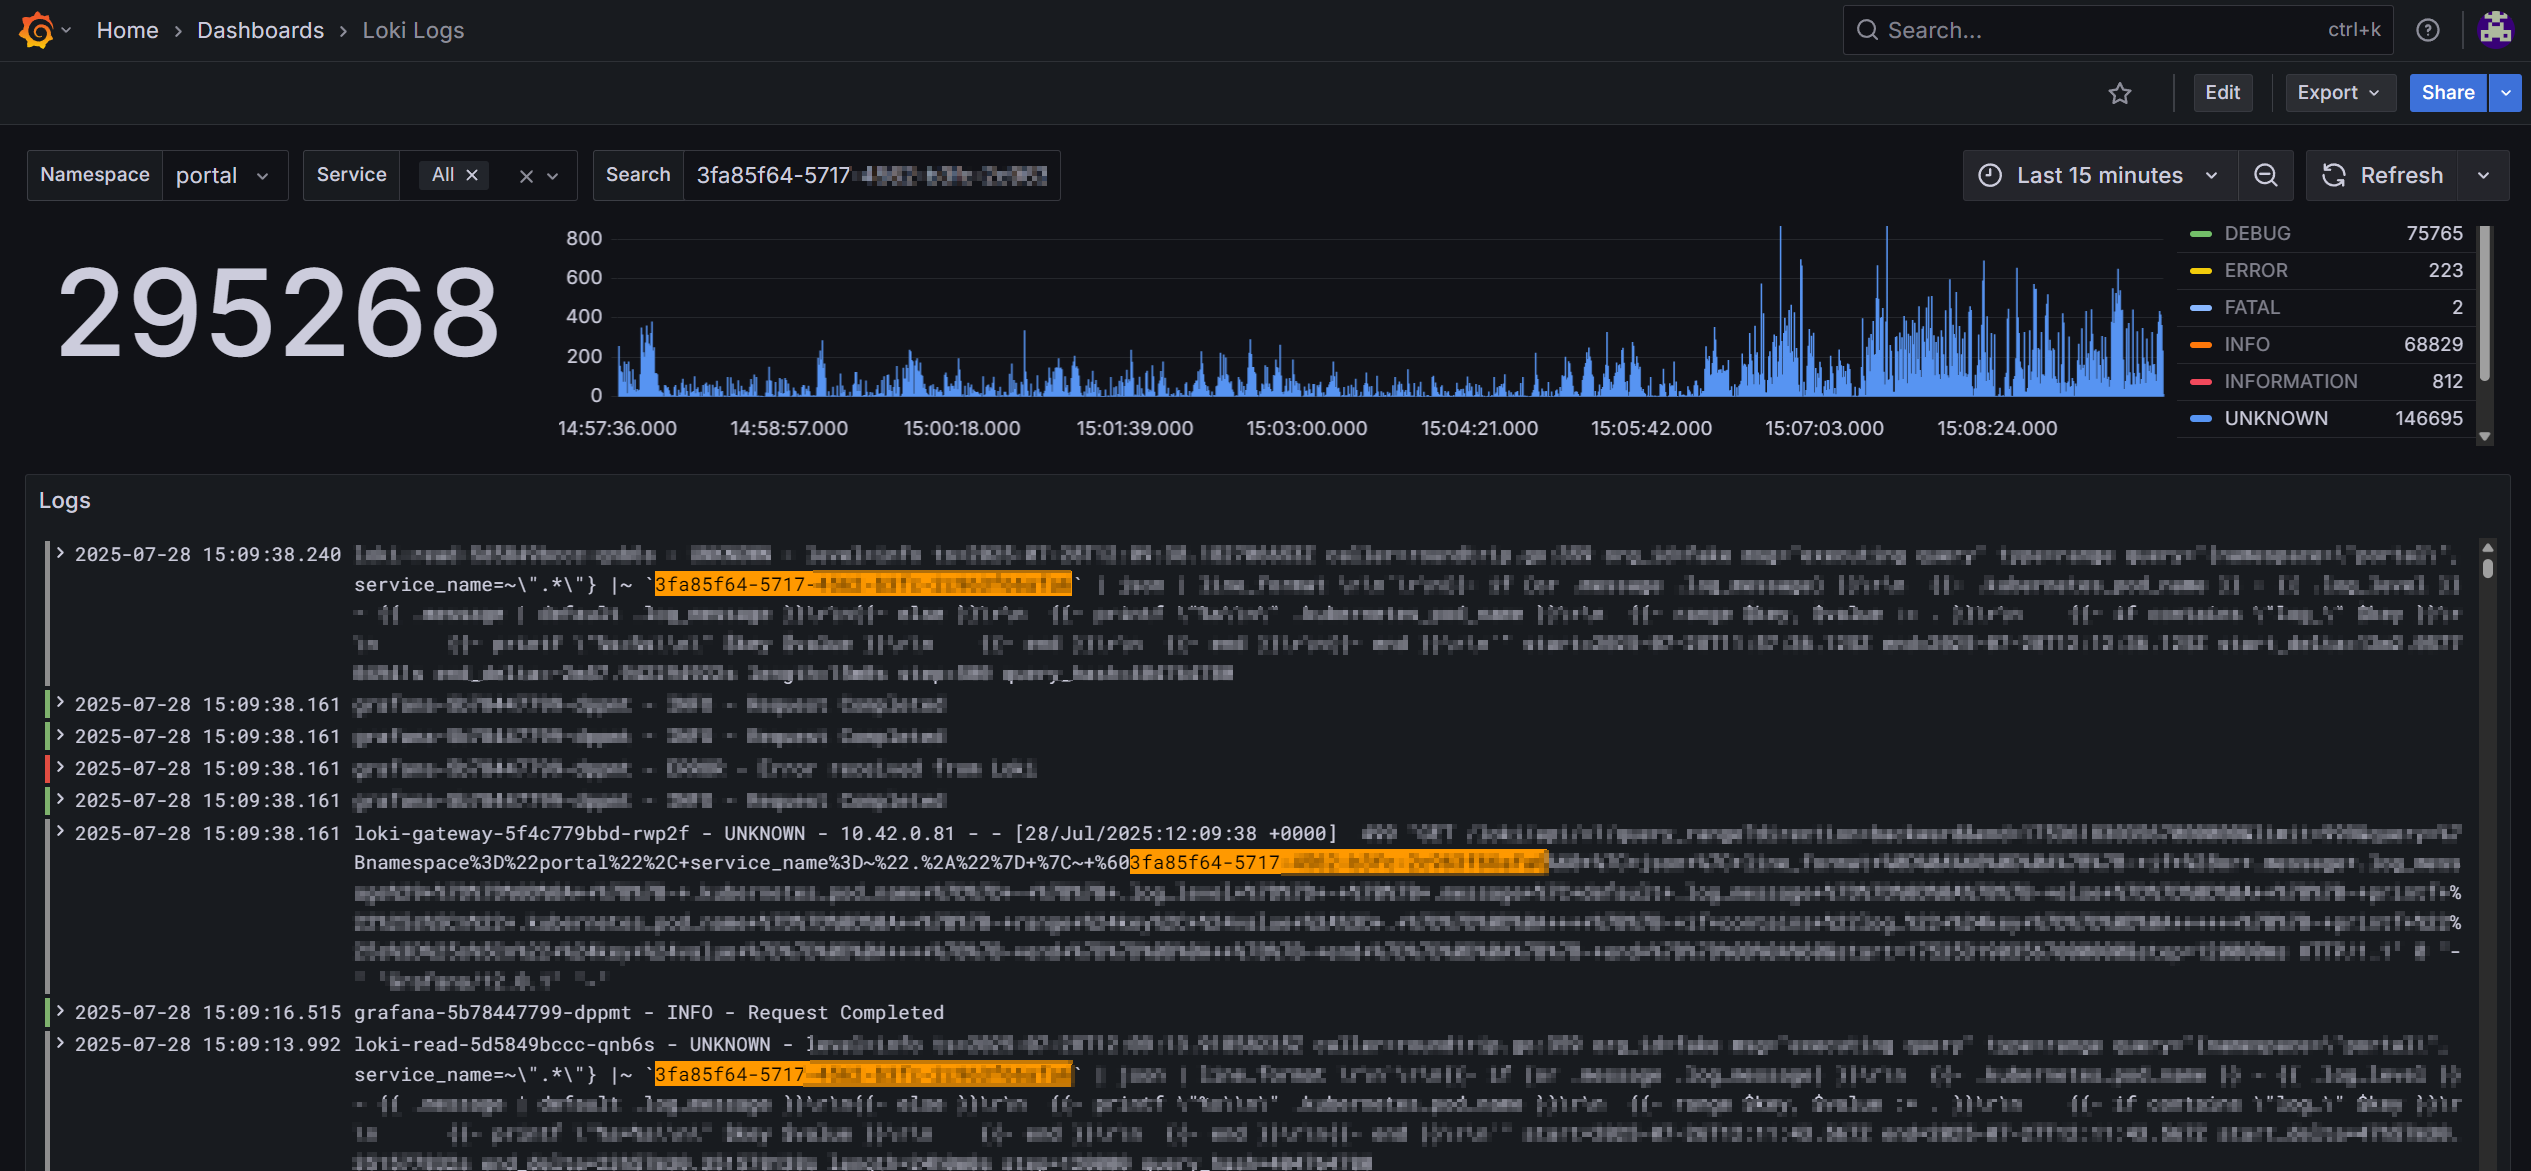The image size is (2531, 1171).
Task: Expand the Service variable dropdown
Action: (x=552, y=176)
